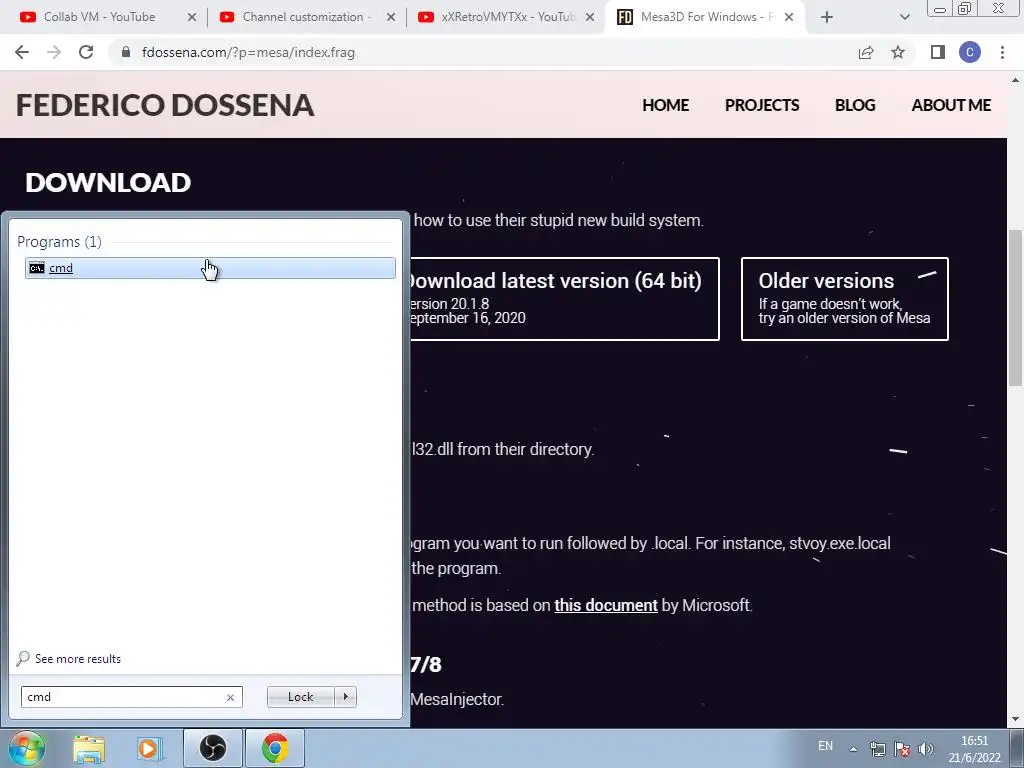
Task: Close the Mesa3D For Windows tab
Action: [x=789, y=18]
